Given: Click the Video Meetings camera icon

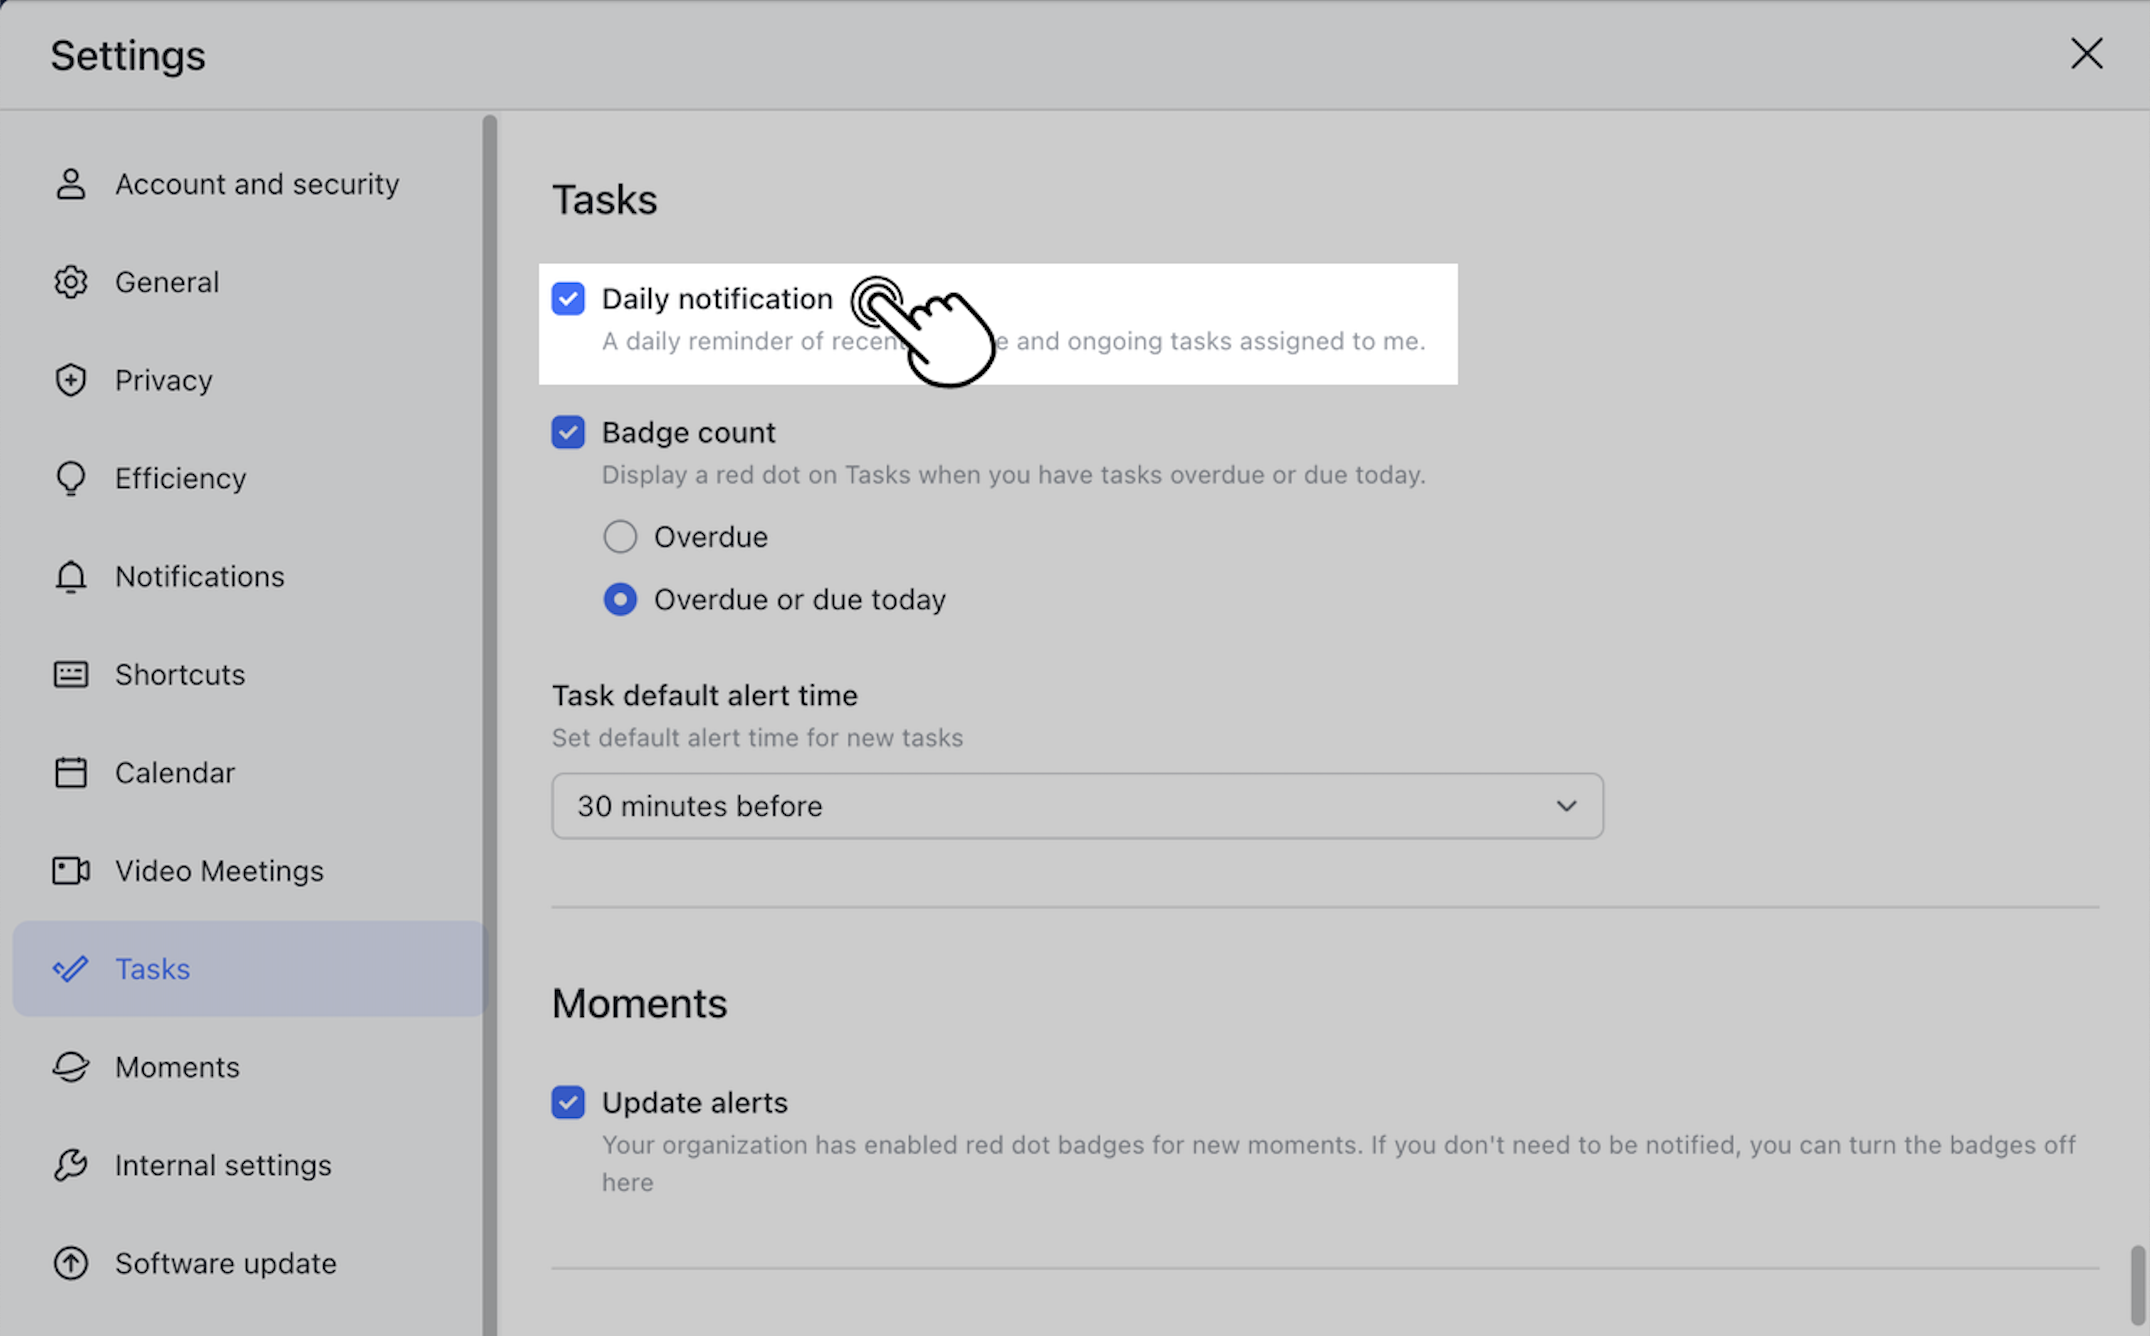Looking at the screenshot, I should click(70, 870).
